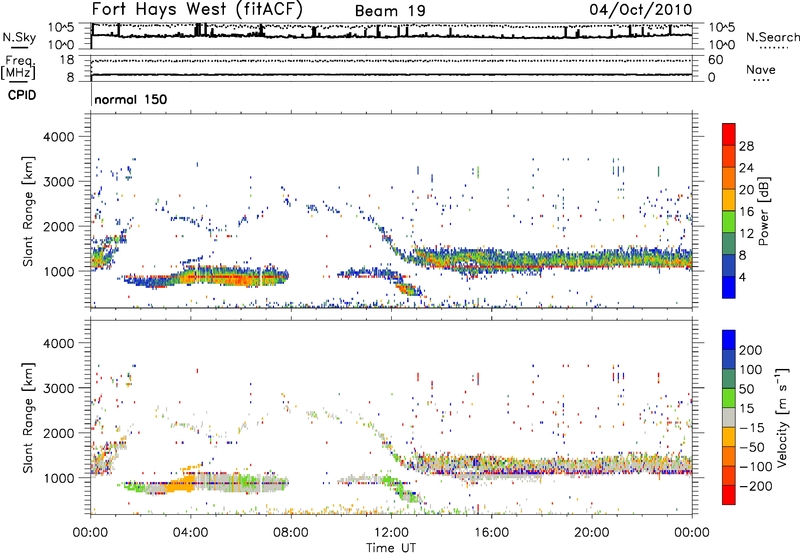
Task: Click the left "10^5" N.Sky tick label
Action: pyautogui.click(x=61, y=28)
